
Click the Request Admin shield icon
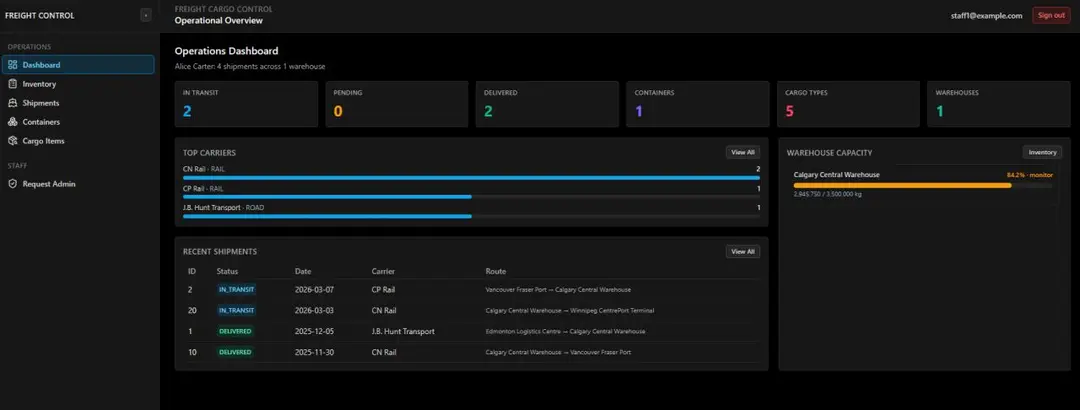[12, 184]
